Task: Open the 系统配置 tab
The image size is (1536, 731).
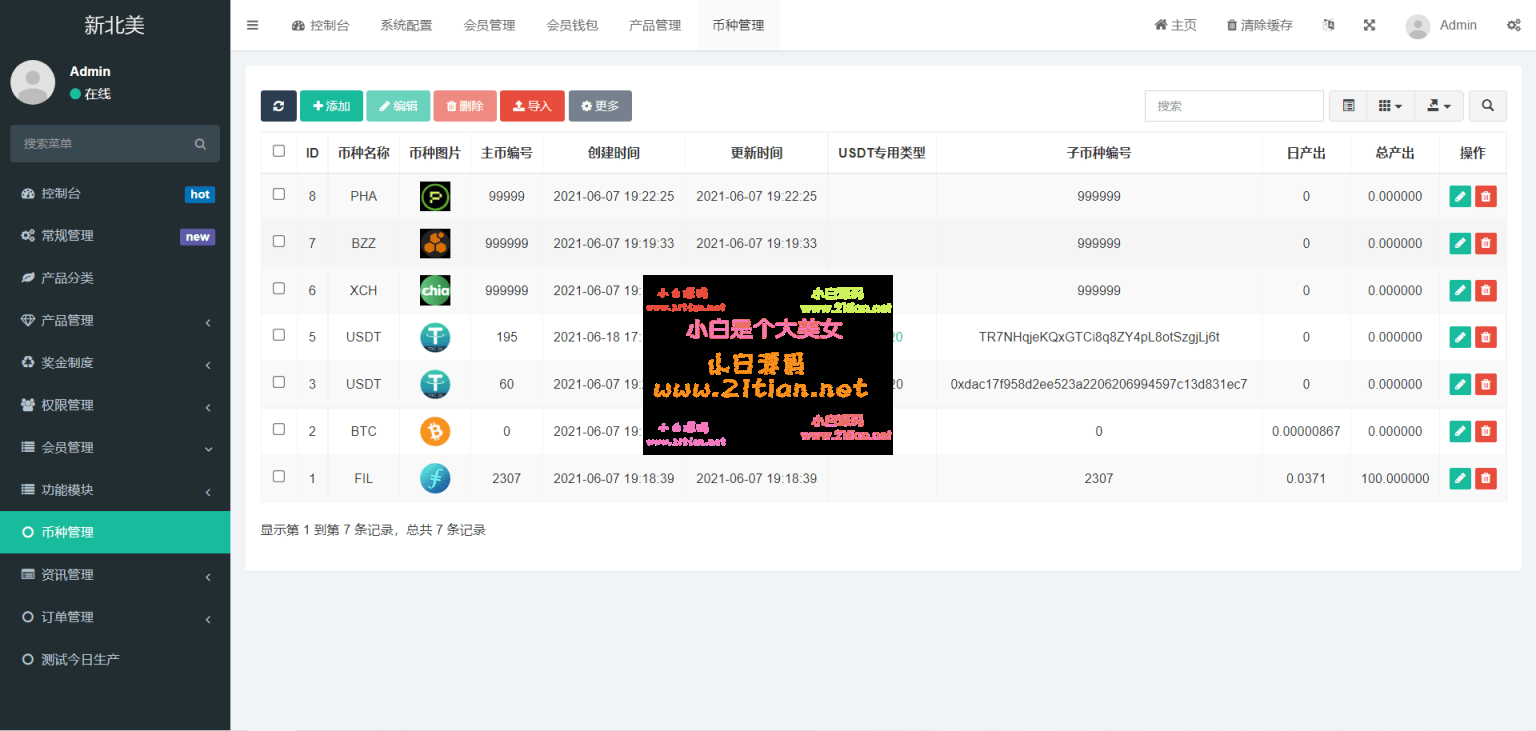Action: point(406,25)
